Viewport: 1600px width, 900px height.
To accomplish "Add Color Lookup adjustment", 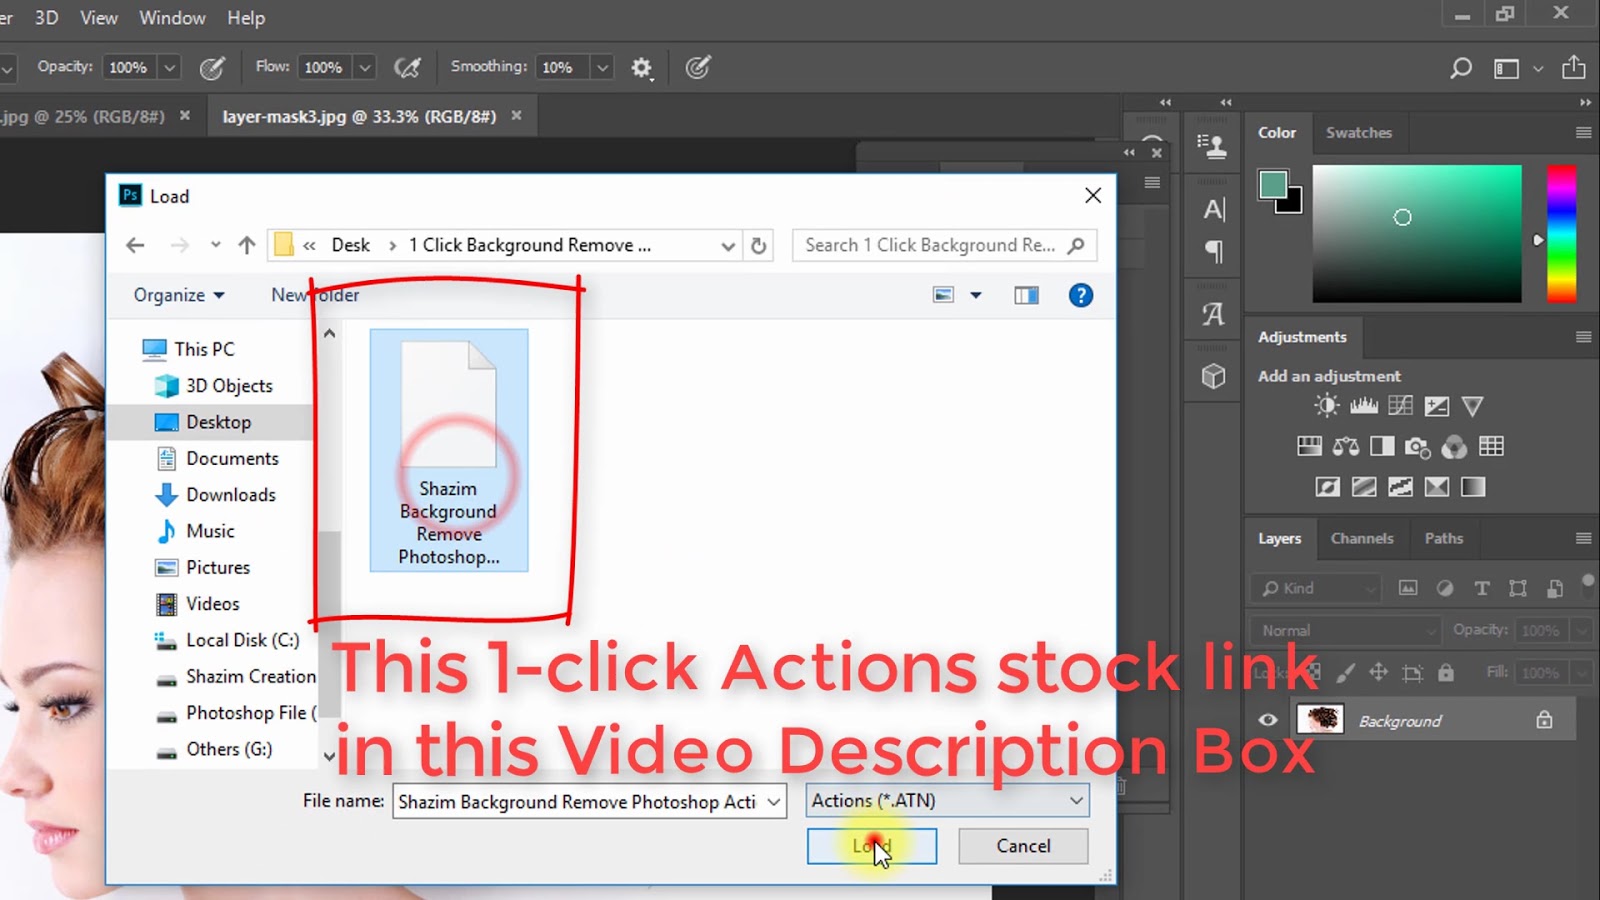I will (x=1491, y=446).
